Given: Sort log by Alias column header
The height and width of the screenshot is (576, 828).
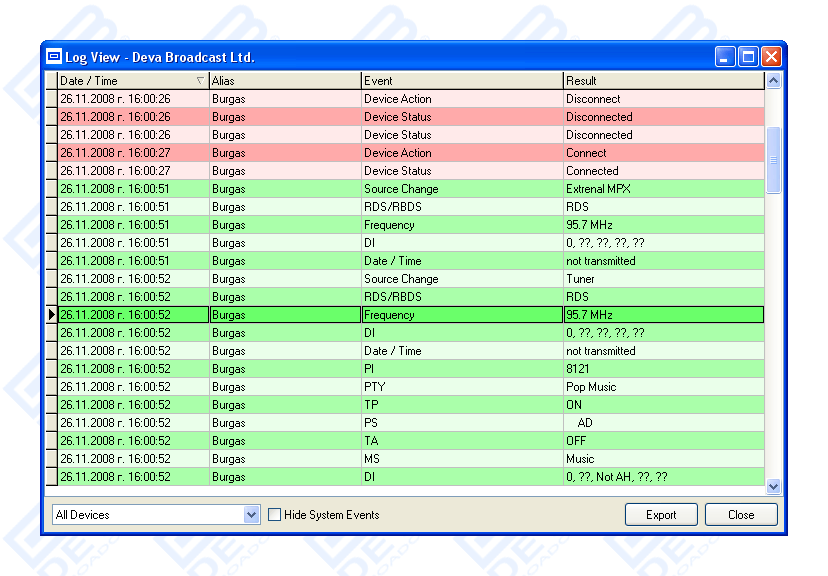Looking at the screenshot, I should tap(285, 81).
